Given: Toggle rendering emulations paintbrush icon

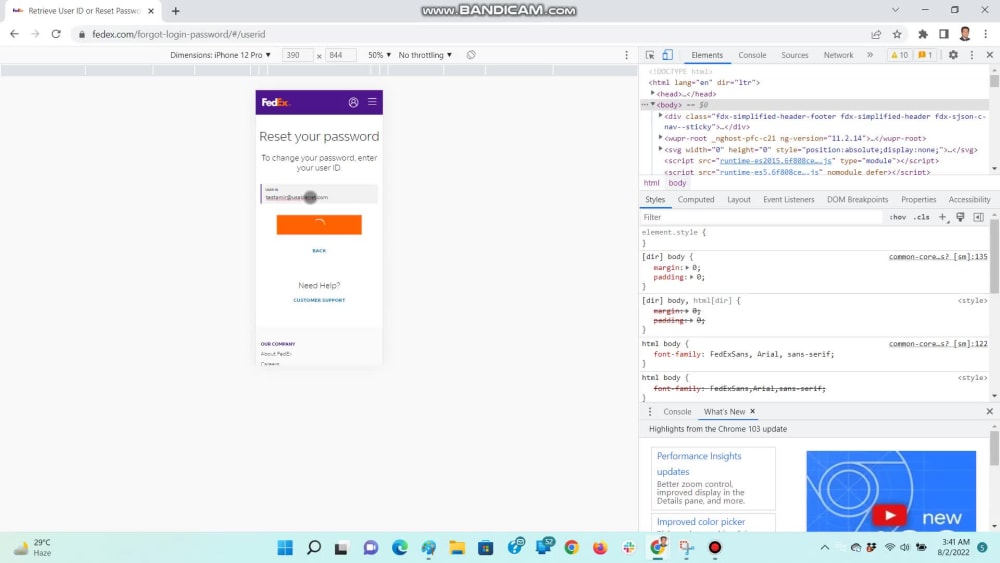Looking at the screenshot, I should (x=960, y=217).
